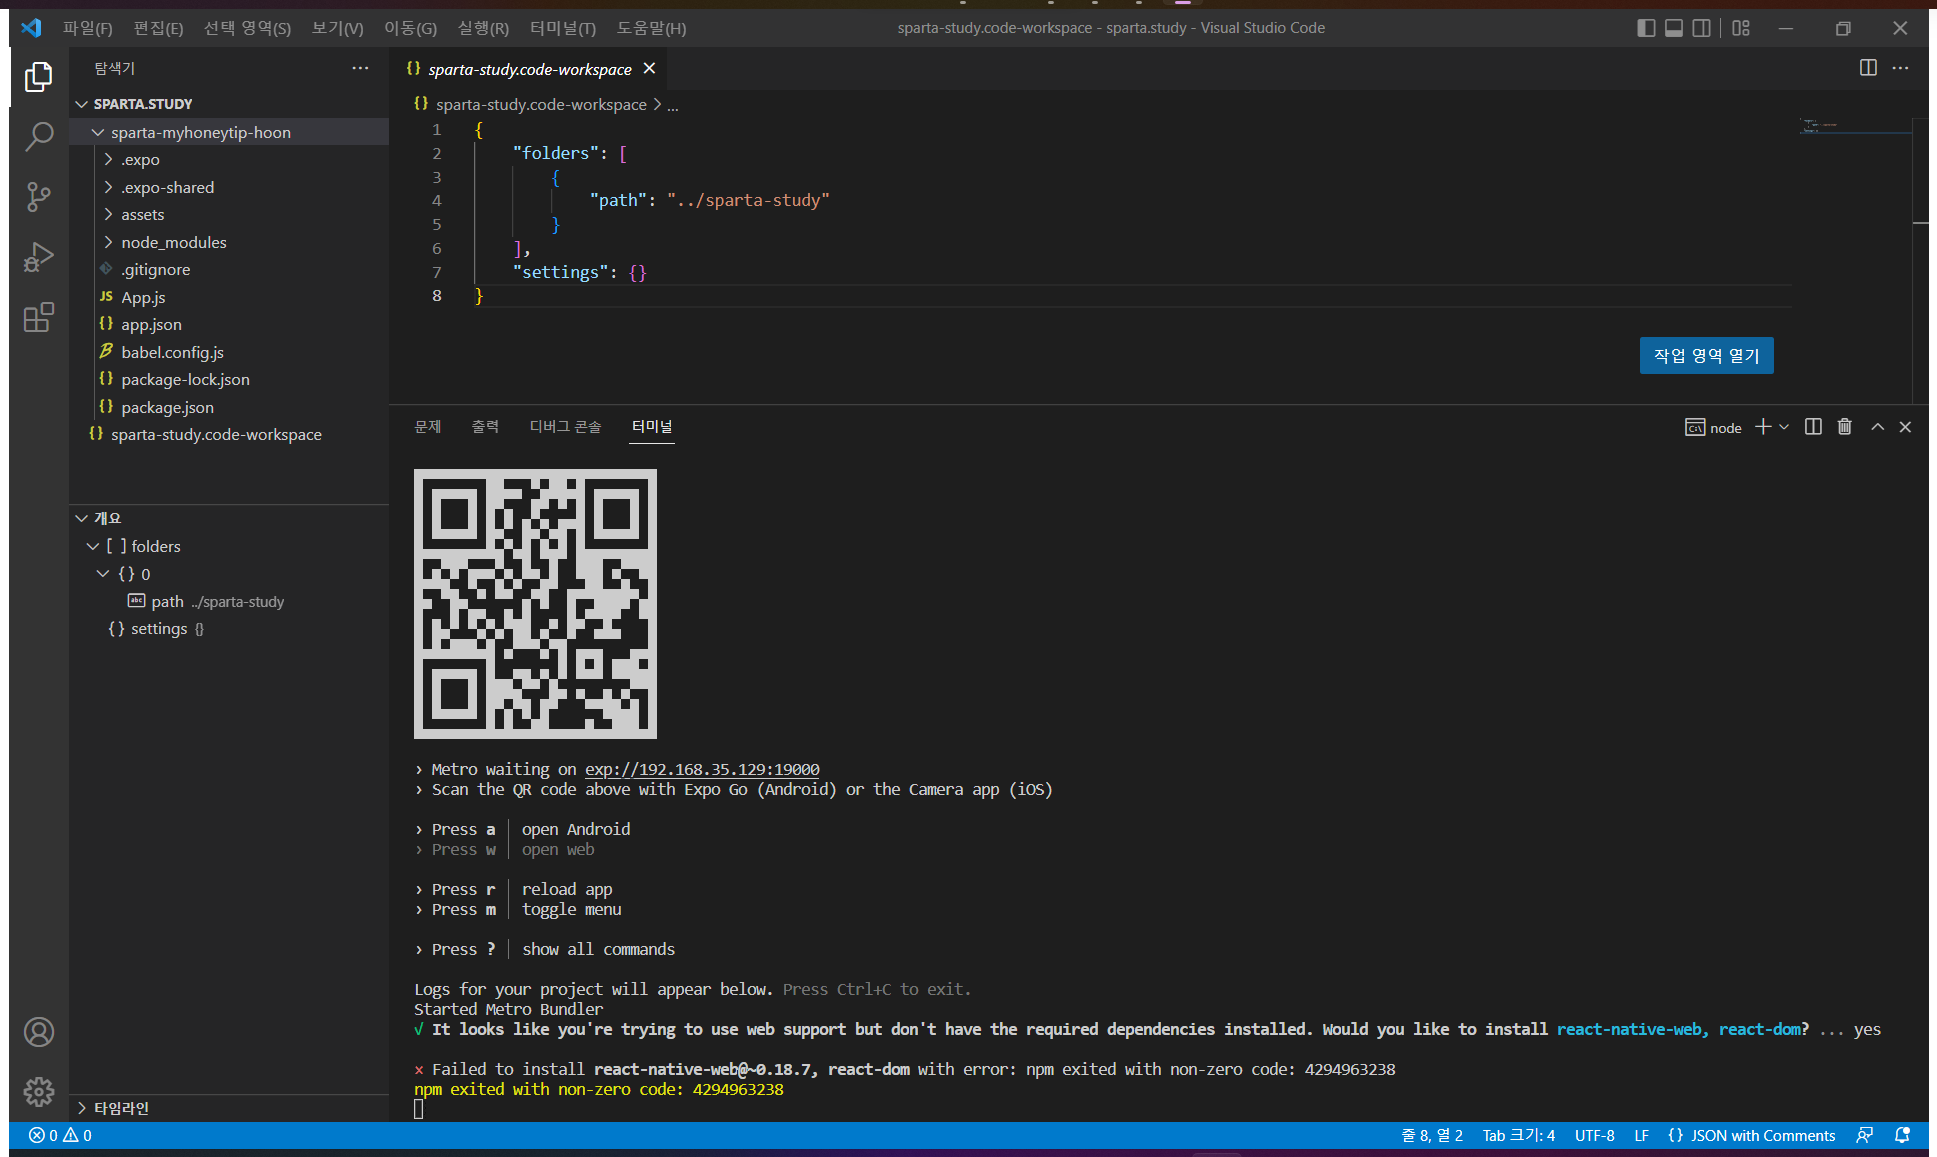Open the Edit menu

pyautogui.click(x=158, y=28)
